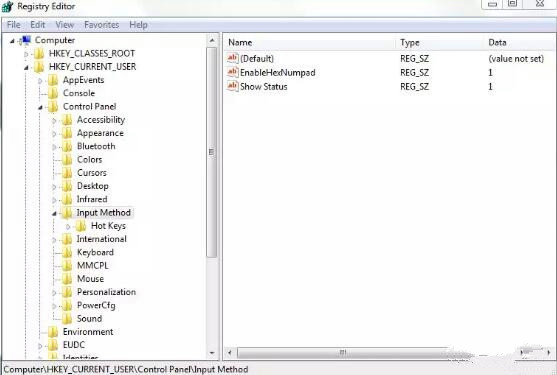This screenshot has height=375, width=557.
Task: Open the File menu
Action: pyautogui.click(x=13, y=25)
